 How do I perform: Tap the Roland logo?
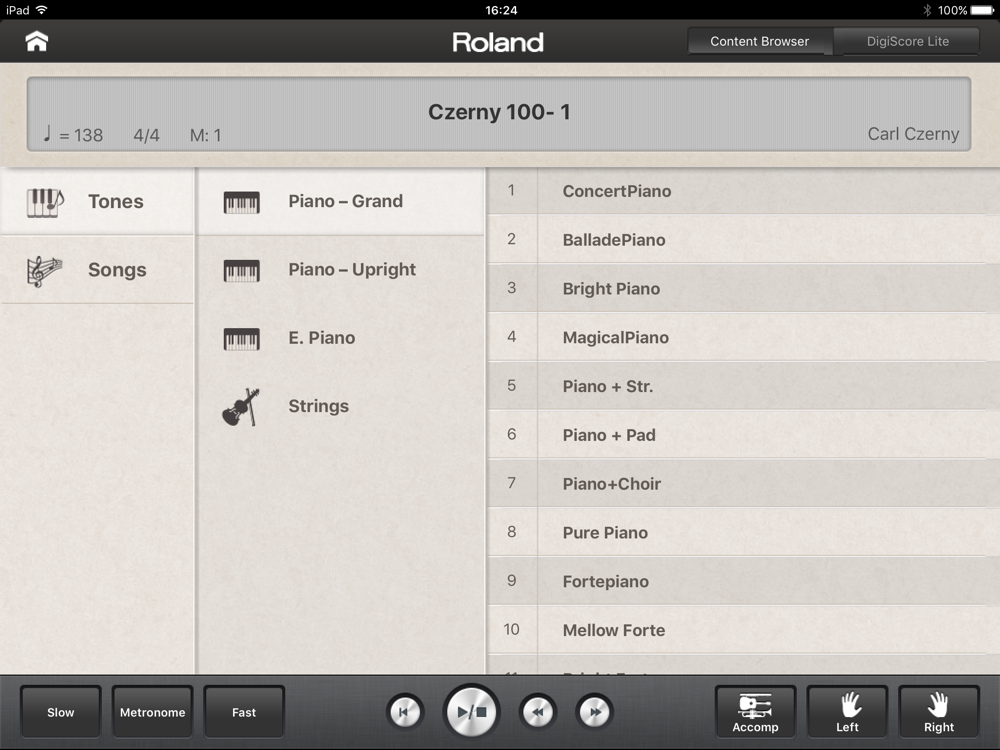498,42
